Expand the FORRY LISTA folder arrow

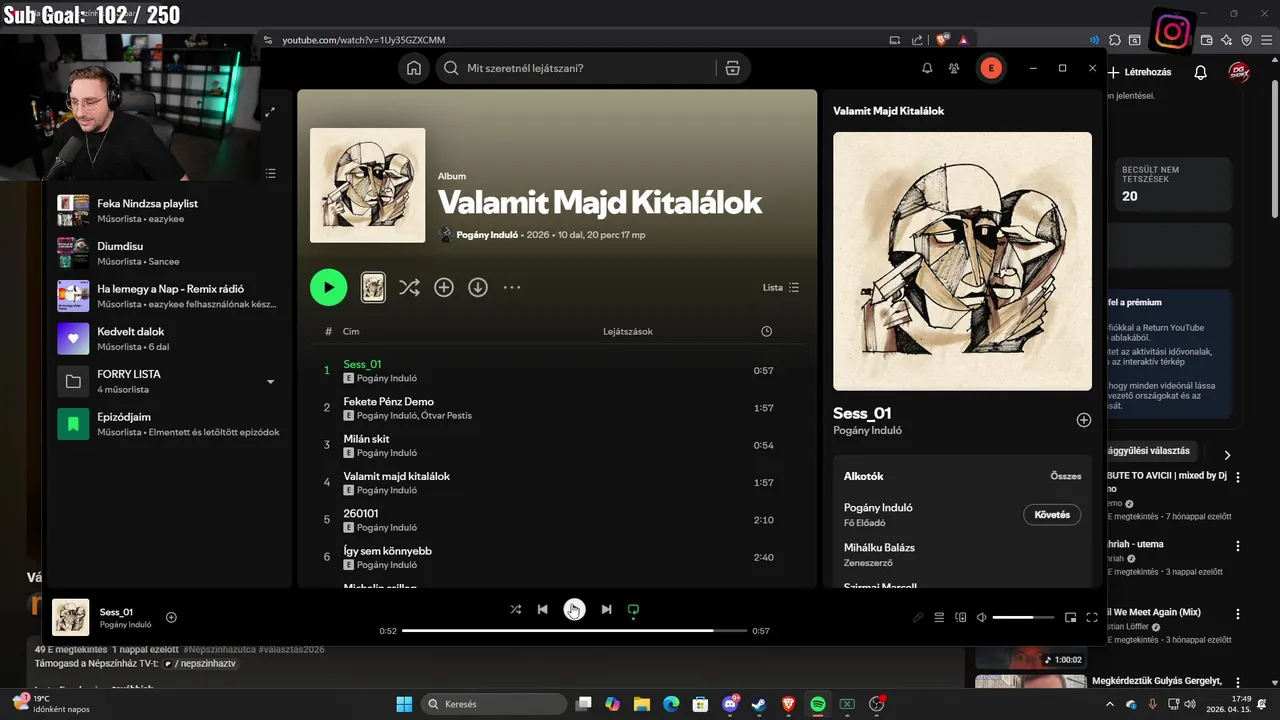click(x=270, y=382)
